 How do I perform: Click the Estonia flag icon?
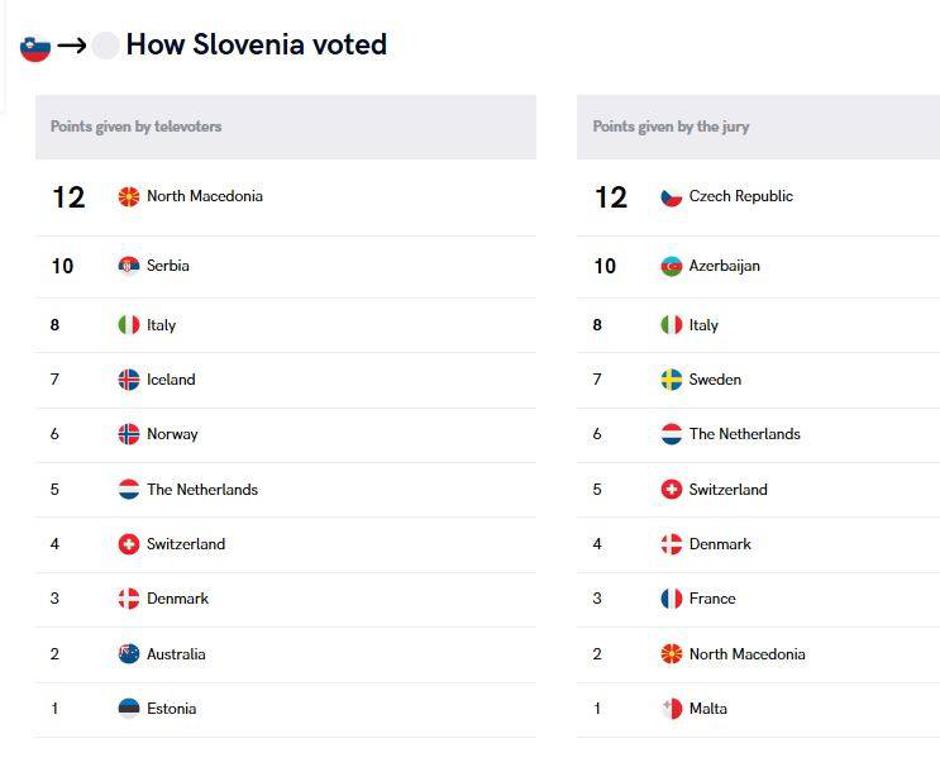coord(129,709)
